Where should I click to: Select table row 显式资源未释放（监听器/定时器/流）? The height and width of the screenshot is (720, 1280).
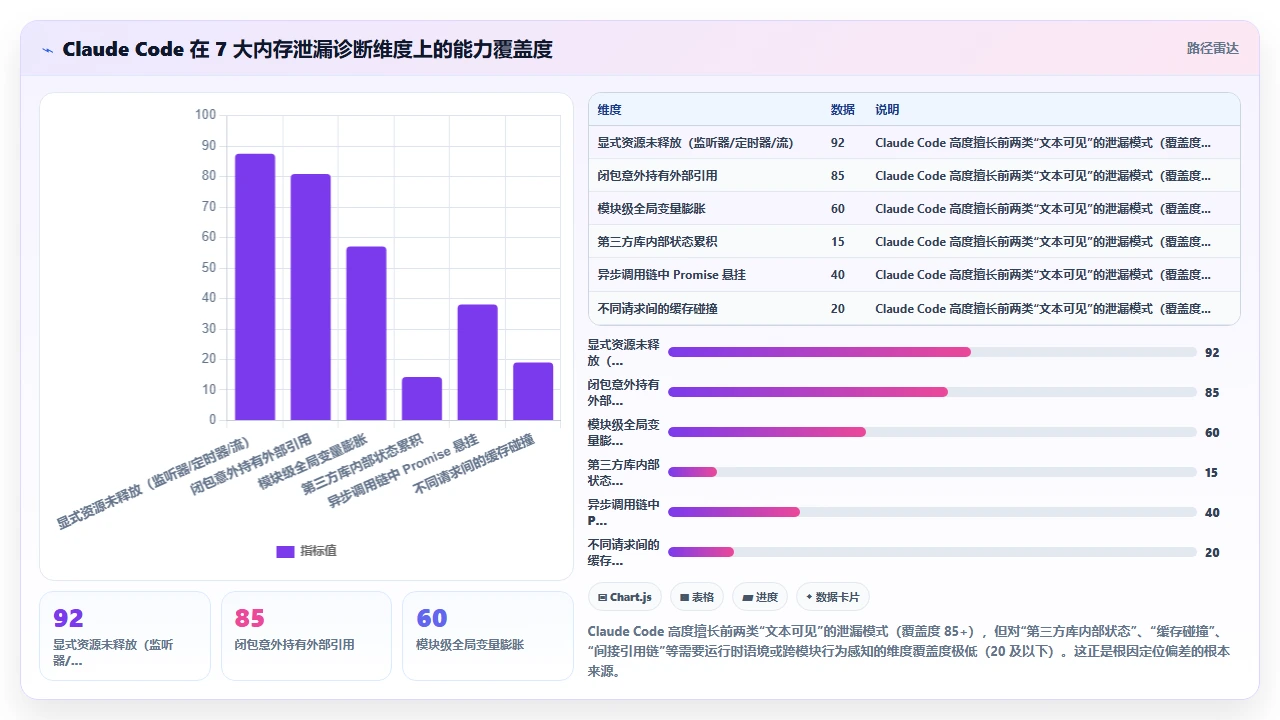(914, 143)
